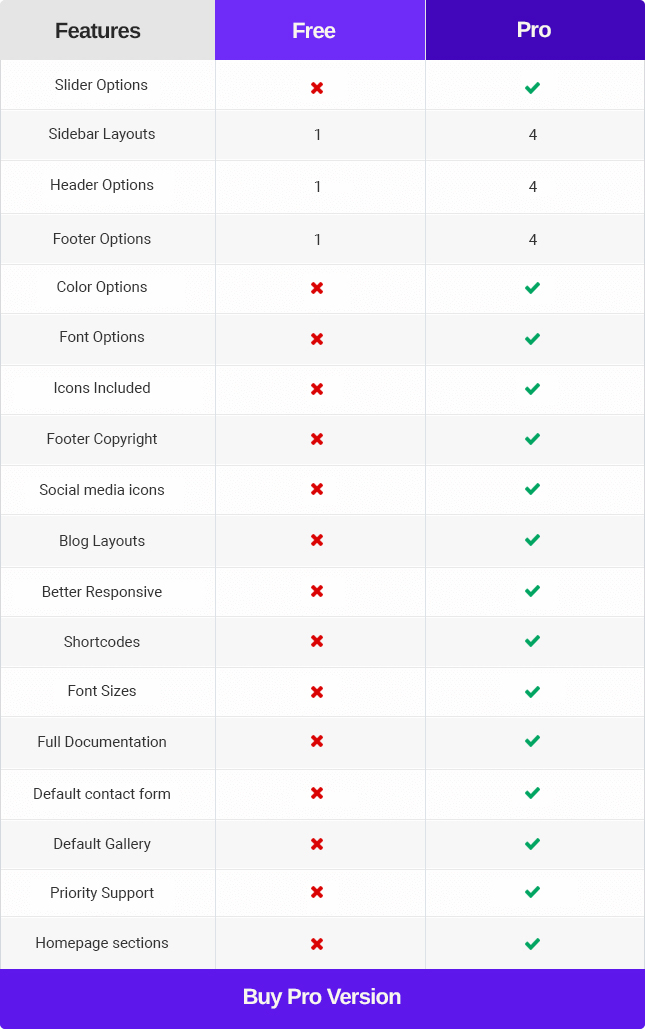Click green check for Homepage sections

(532, 944)
